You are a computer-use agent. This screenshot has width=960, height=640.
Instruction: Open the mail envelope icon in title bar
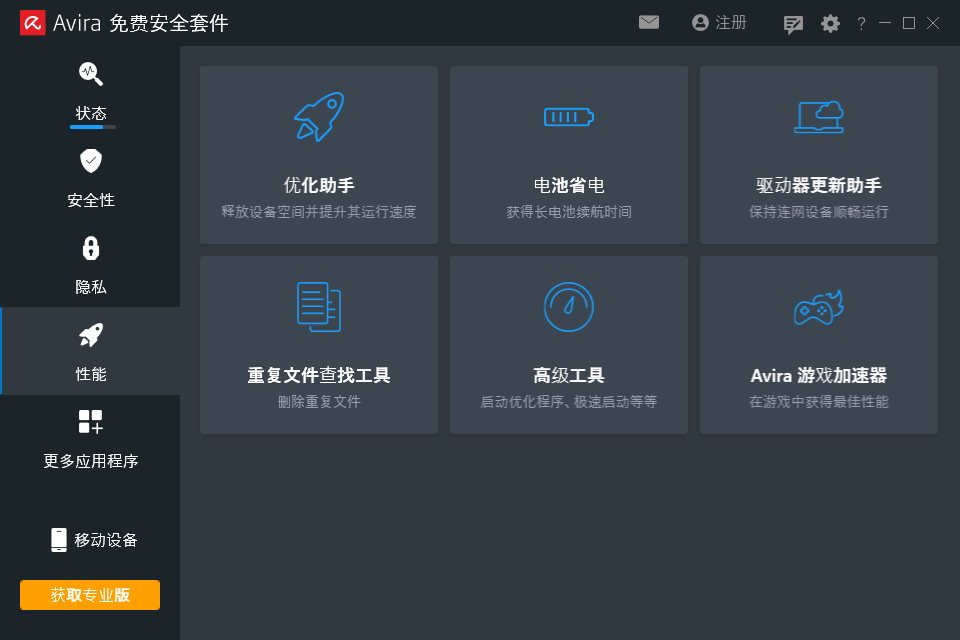click(648, 23)
